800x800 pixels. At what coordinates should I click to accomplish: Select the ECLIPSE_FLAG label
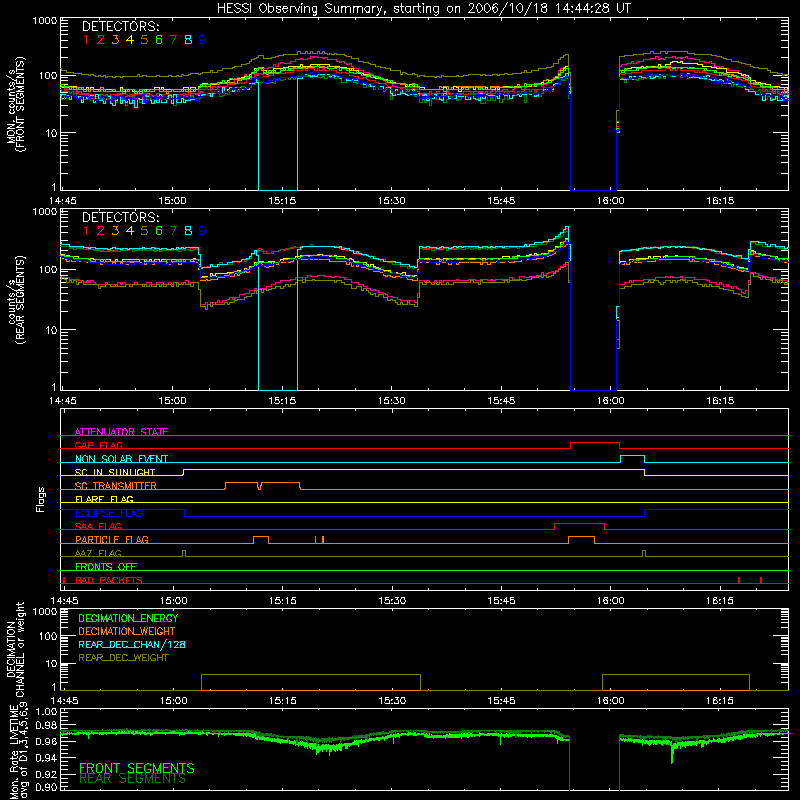[x=109, y=513]
